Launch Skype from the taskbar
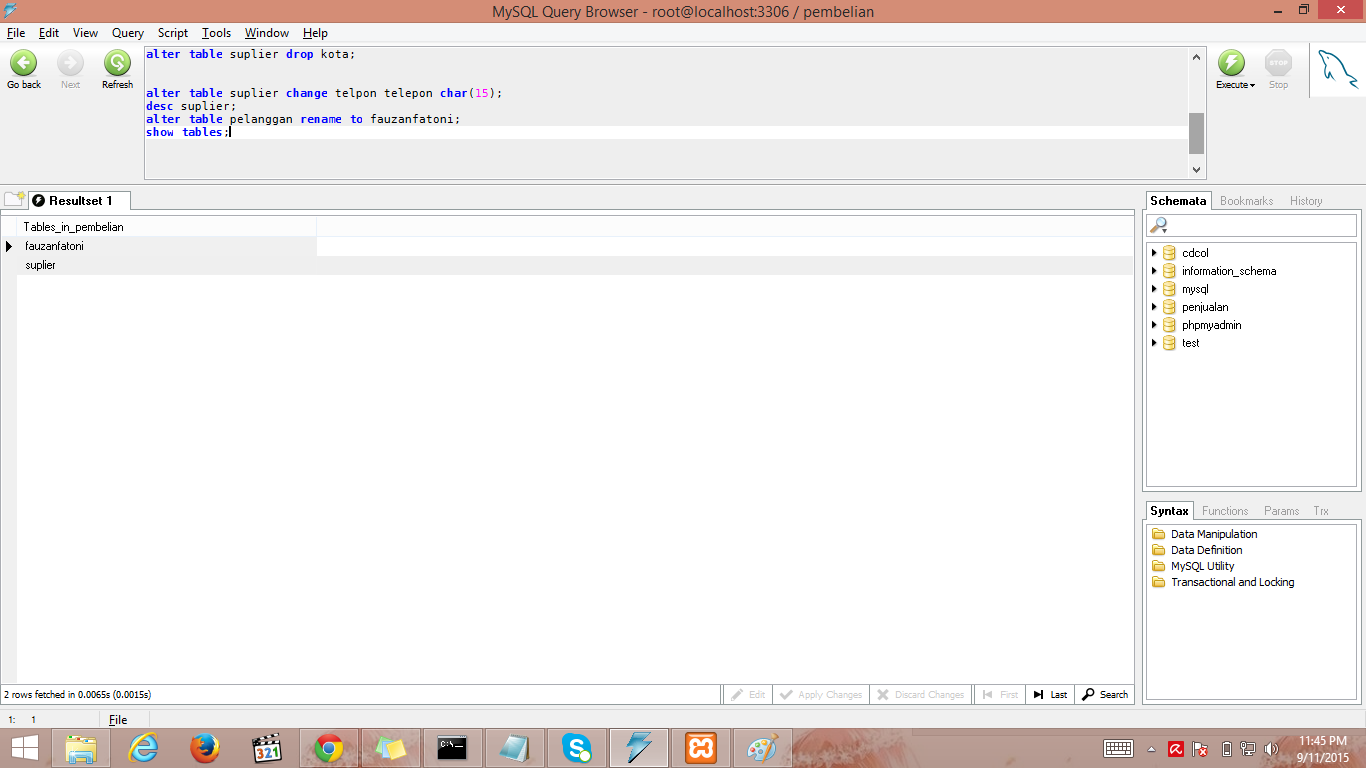 (x=575, y=747)
